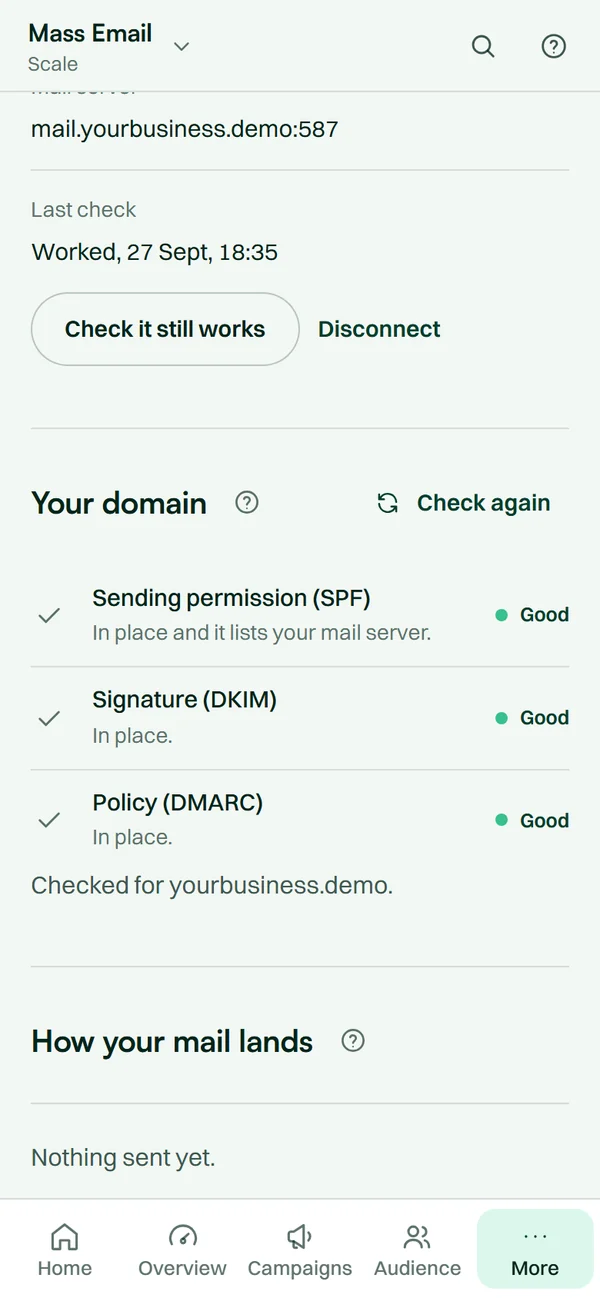Open help icon beside How your mail lands

[x=352, y=1041]
